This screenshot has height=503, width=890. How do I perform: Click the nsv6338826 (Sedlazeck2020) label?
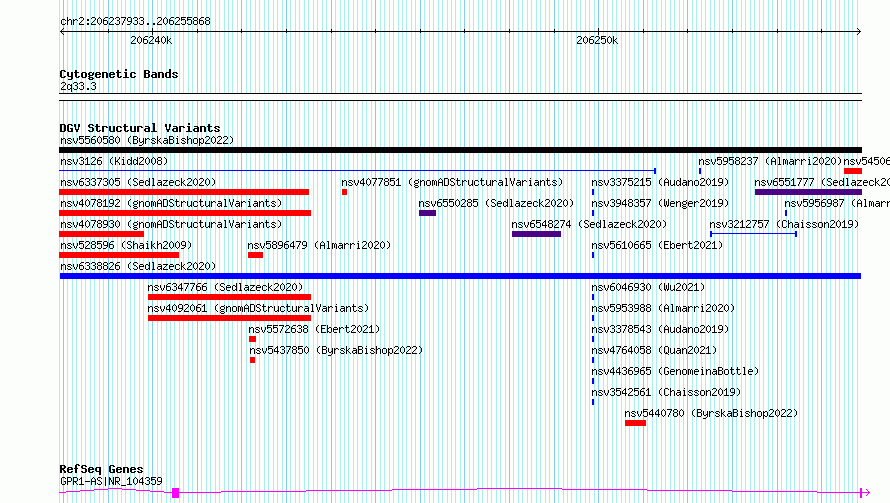click(138, 266)
